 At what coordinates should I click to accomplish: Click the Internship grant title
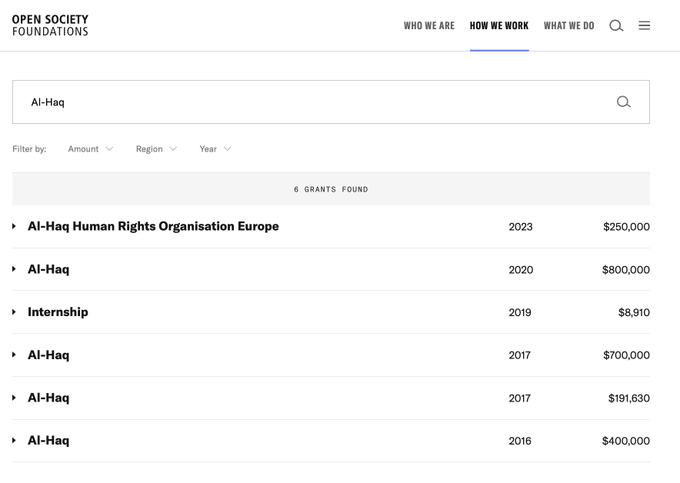(58, 312)
